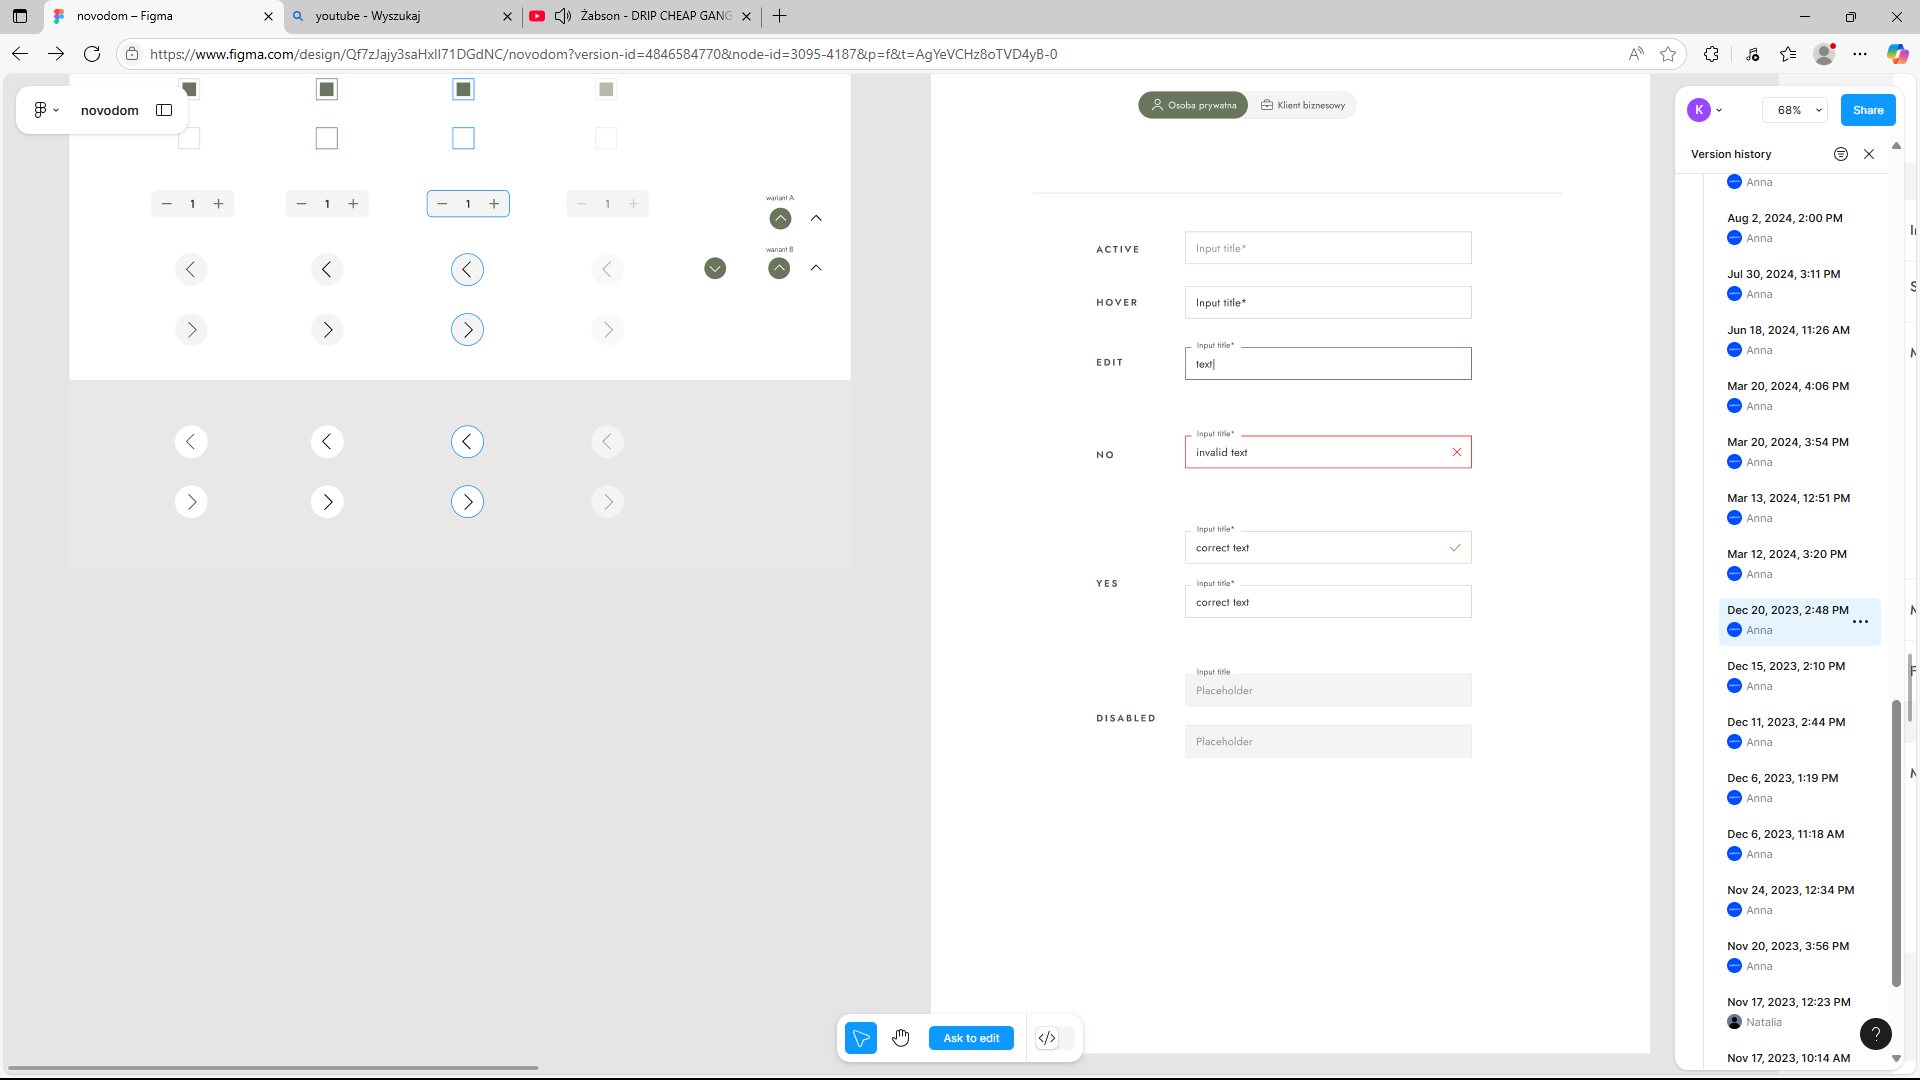
Task: Toggle Dev Mode code icon
Action: 1047,1038
